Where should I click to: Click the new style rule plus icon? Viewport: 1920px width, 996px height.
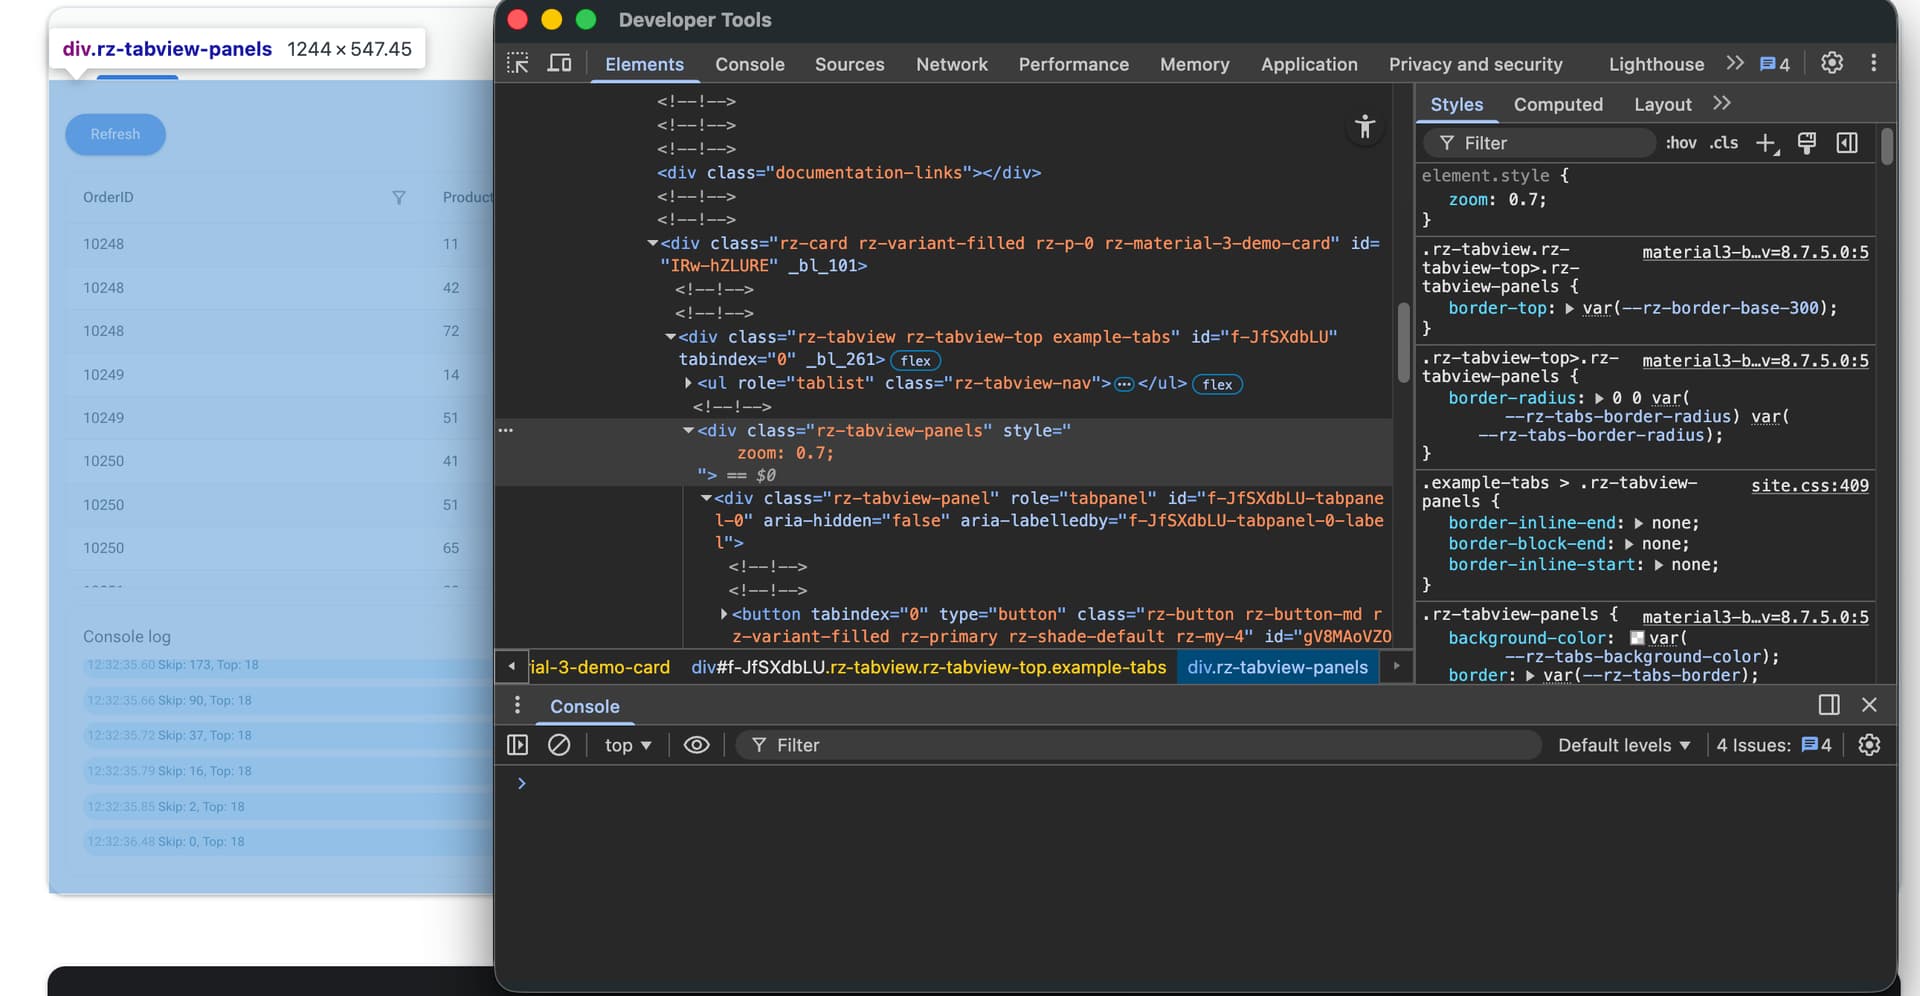point(1766,144)
